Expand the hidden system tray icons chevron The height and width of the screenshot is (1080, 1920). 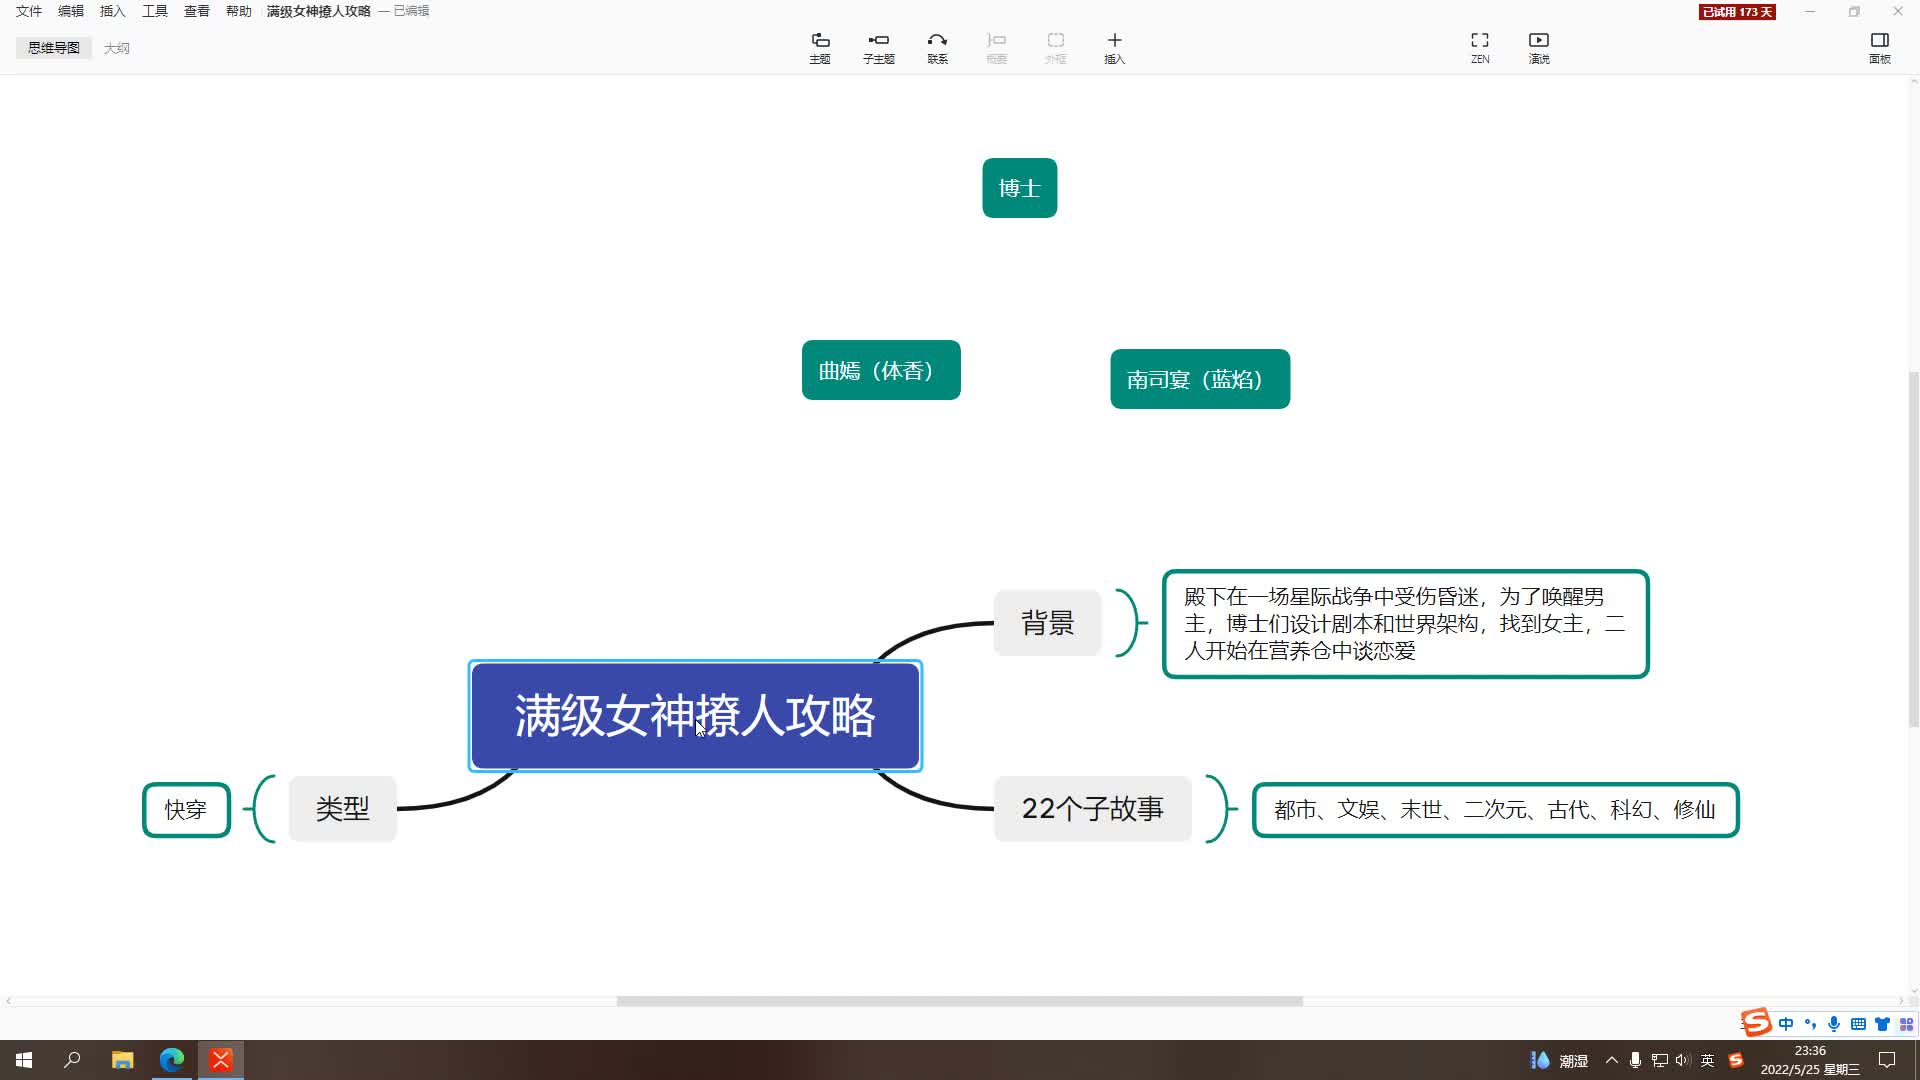(1611, 1060)
